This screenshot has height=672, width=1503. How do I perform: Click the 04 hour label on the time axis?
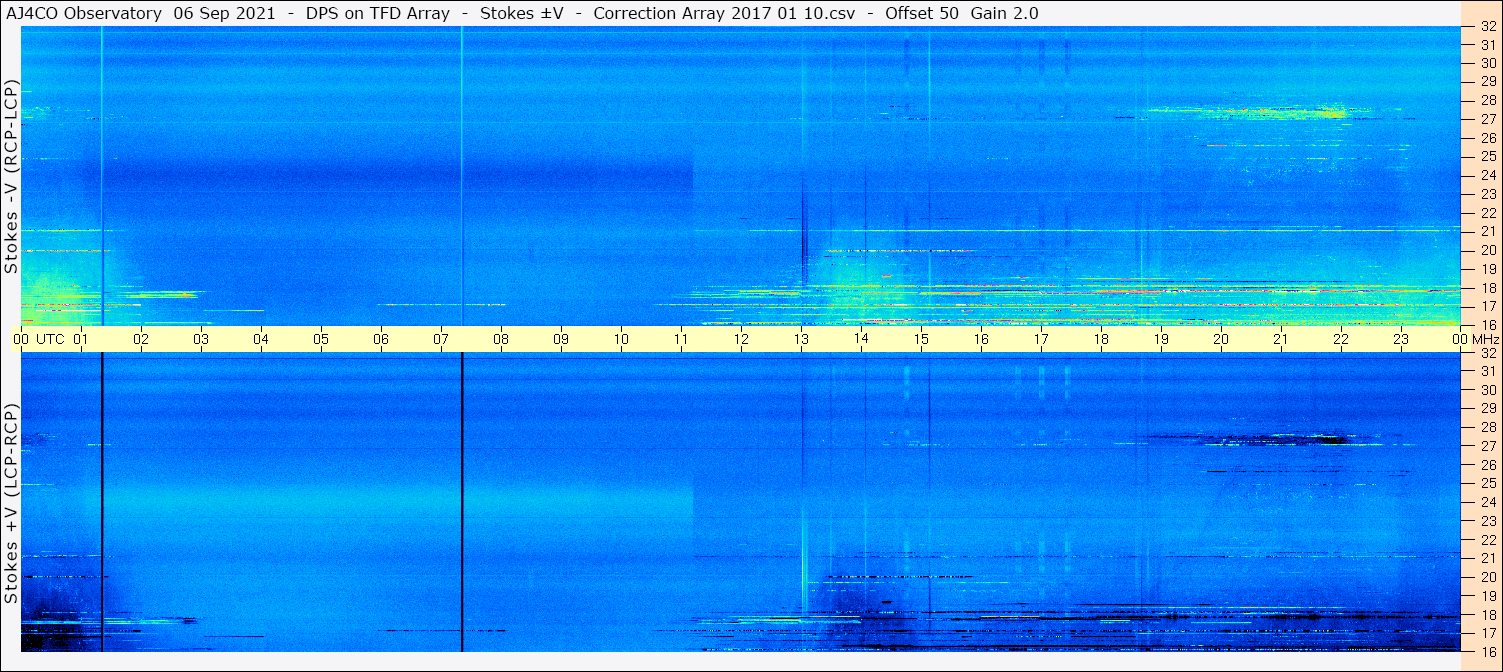(x=261, y=339)
